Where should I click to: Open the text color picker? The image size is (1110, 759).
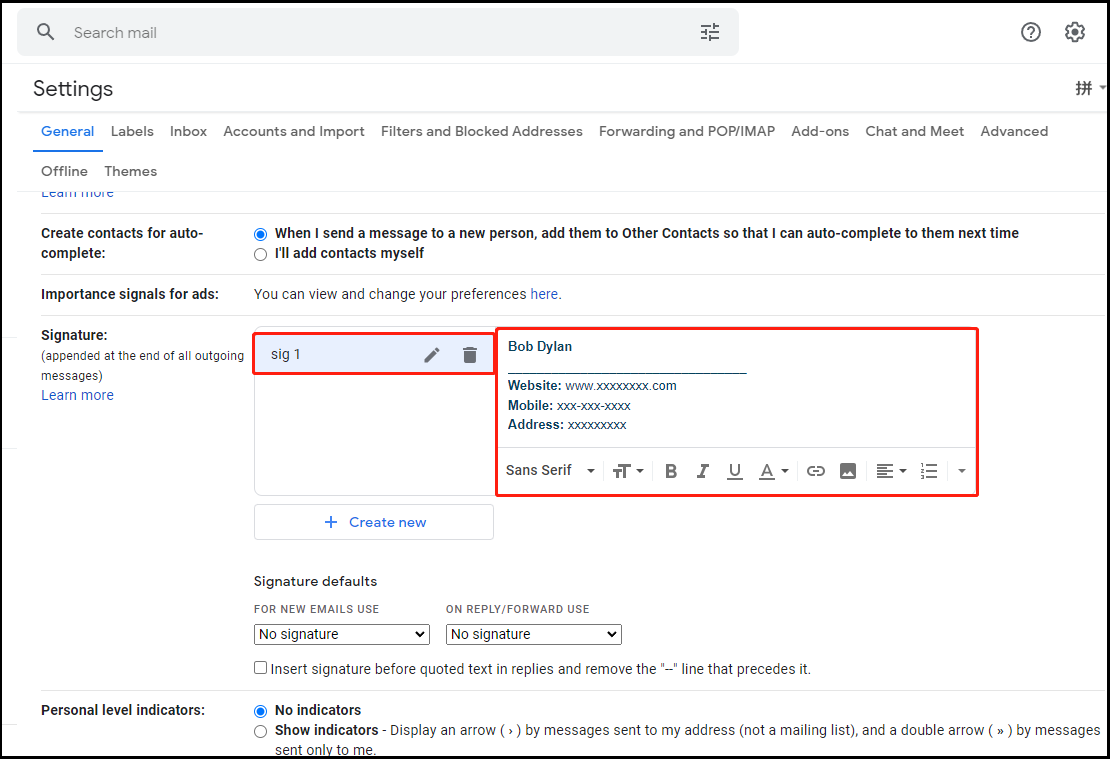(773, 471)
